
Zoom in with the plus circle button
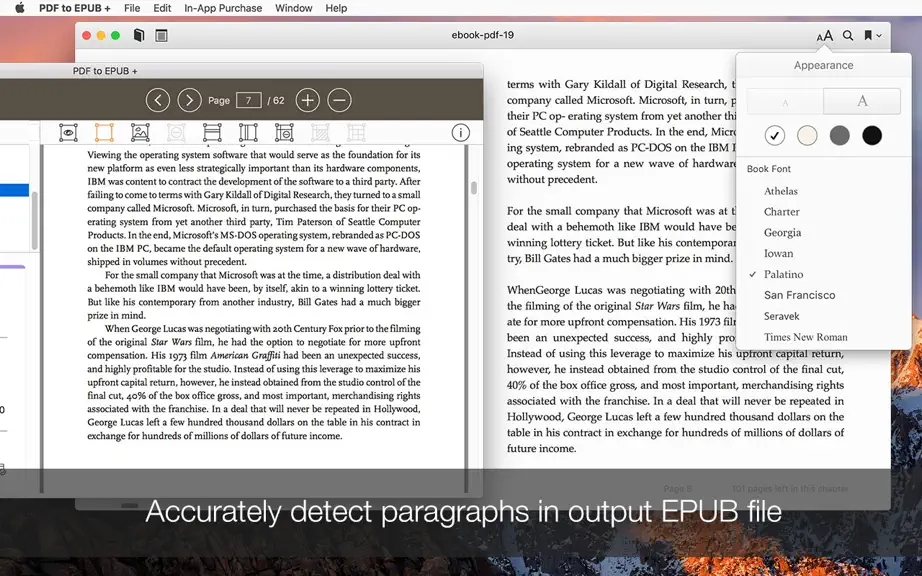[x=308, y=101]
